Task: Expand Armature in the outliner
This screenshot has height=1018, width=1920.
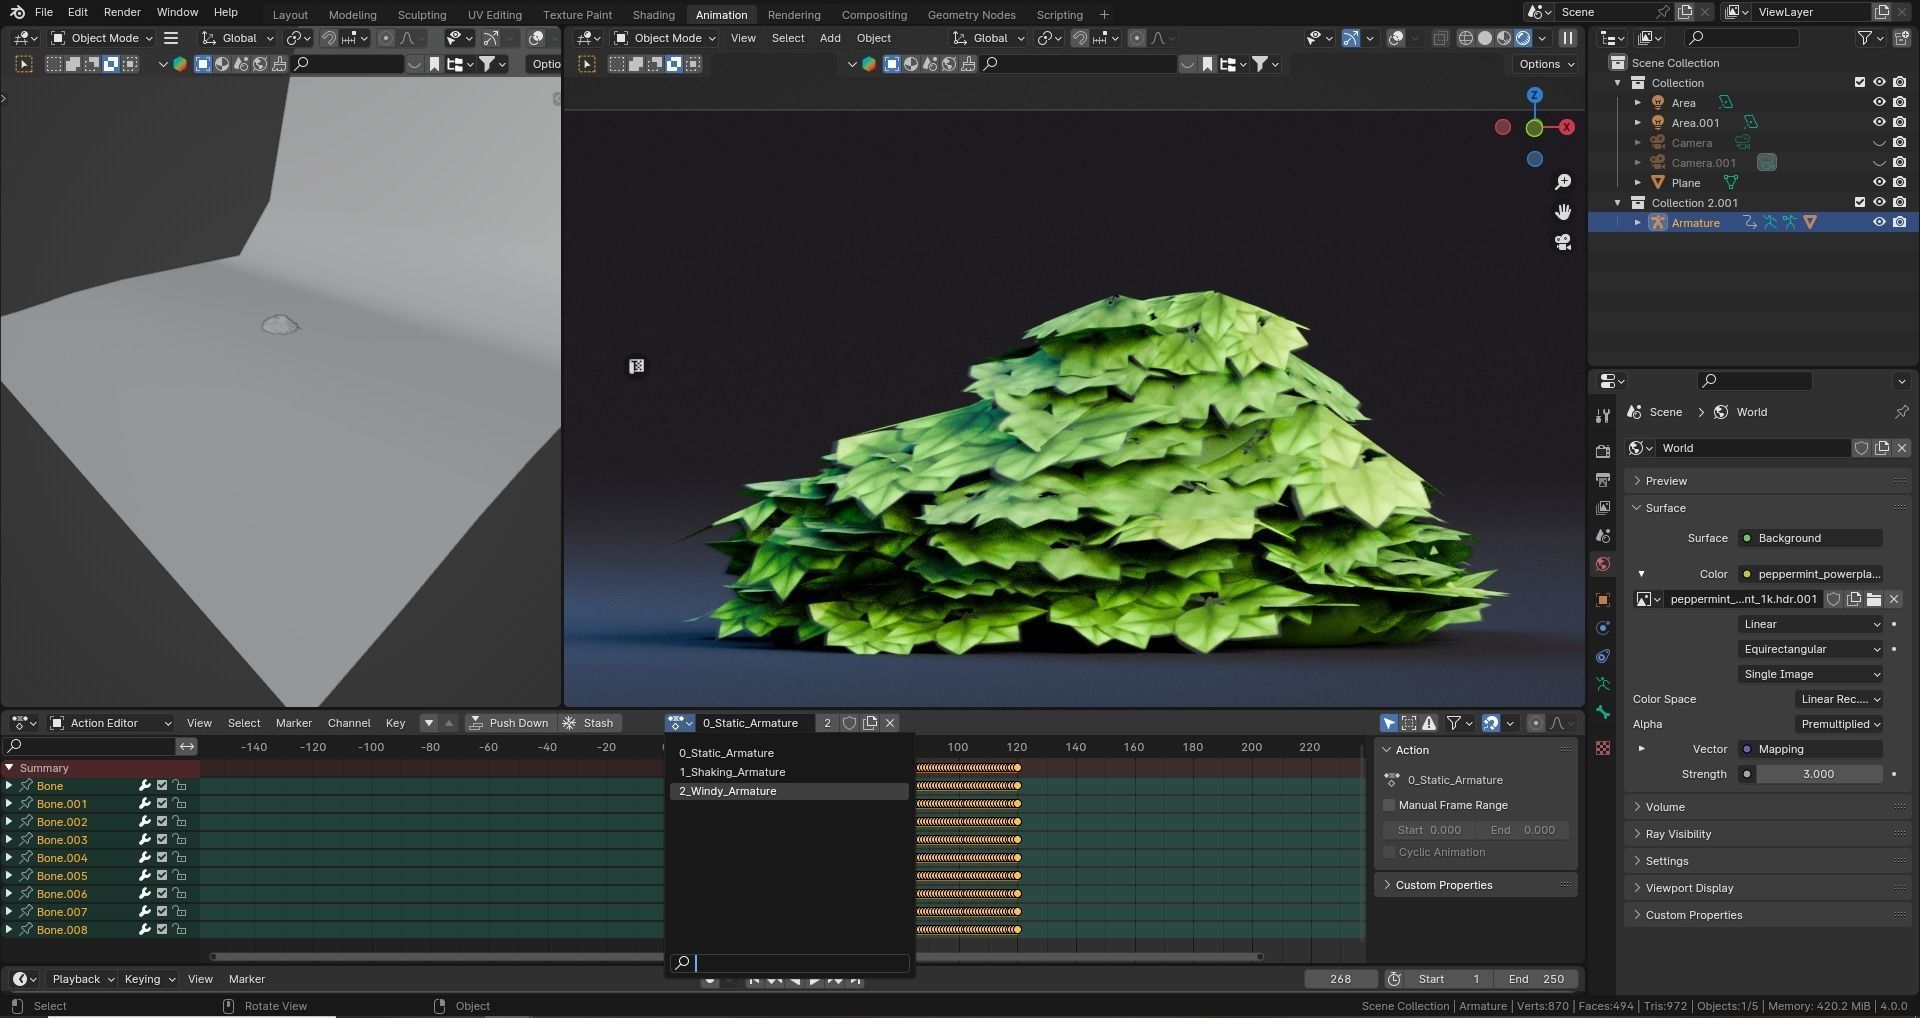Action: (x=1638, y=222)
